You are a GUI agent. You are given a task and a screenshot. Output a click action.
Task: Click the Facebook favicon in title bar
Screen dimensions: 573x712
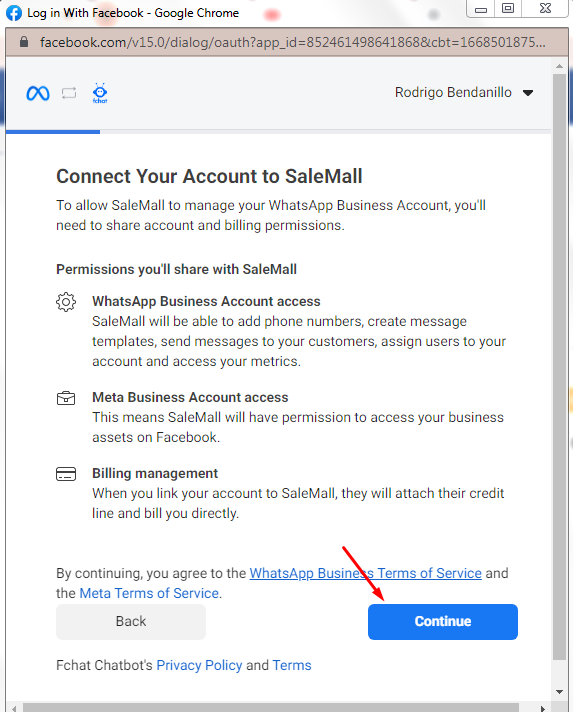(14, 13)
